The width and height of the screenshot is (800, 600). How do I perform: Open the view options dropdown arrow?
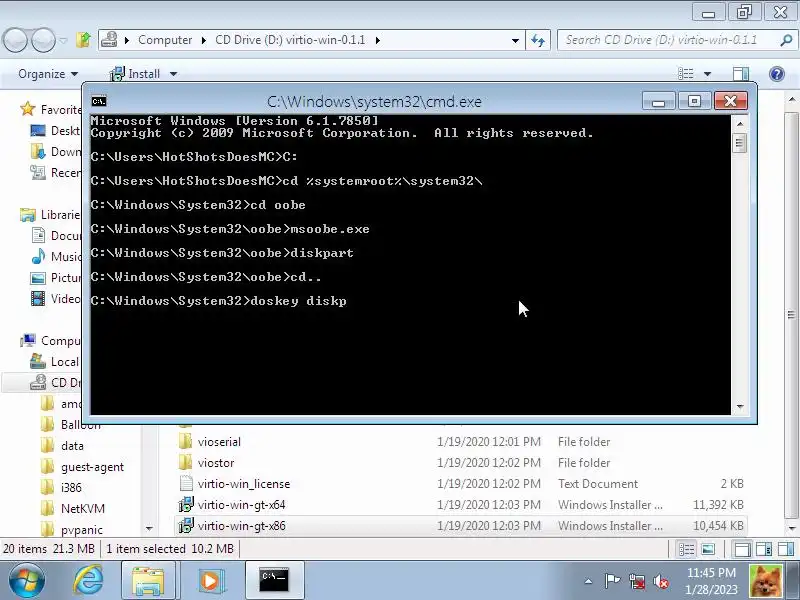[x=707, y=74]
